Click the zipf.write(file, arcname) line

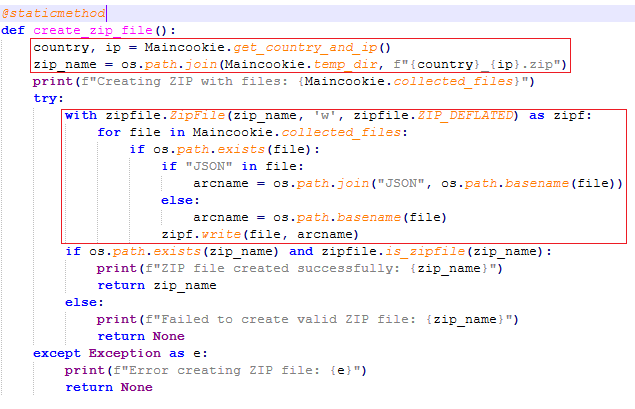[260, 235]
